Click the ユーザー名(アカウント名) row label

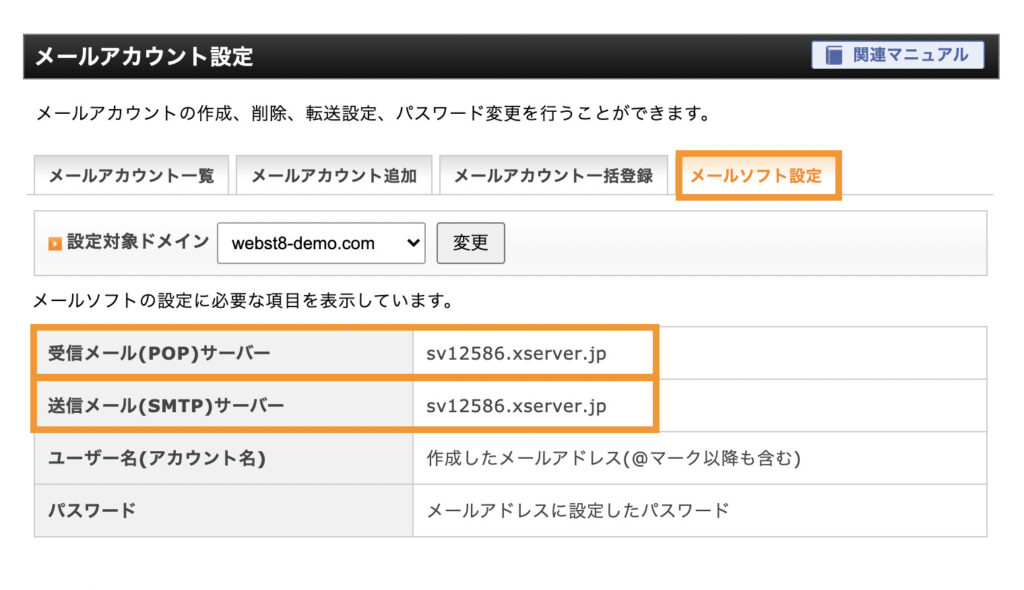(157, 458)
